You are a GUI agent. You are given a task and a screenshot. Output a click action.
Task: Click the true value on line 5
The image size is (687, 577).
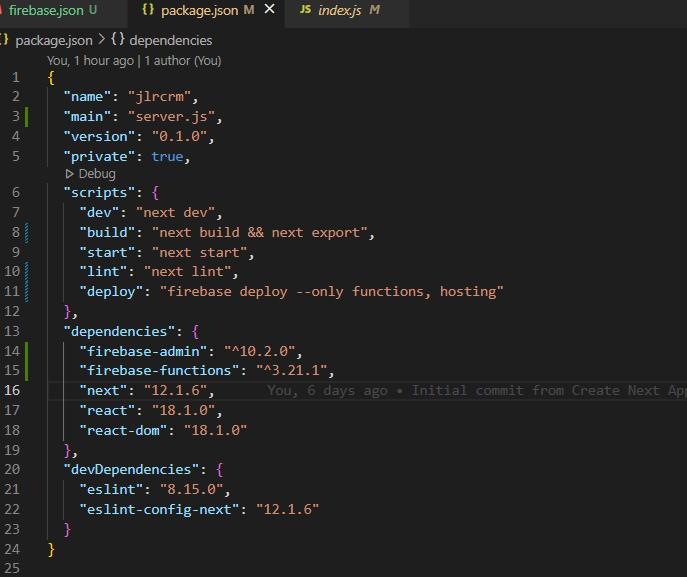(x=167, y=157)
